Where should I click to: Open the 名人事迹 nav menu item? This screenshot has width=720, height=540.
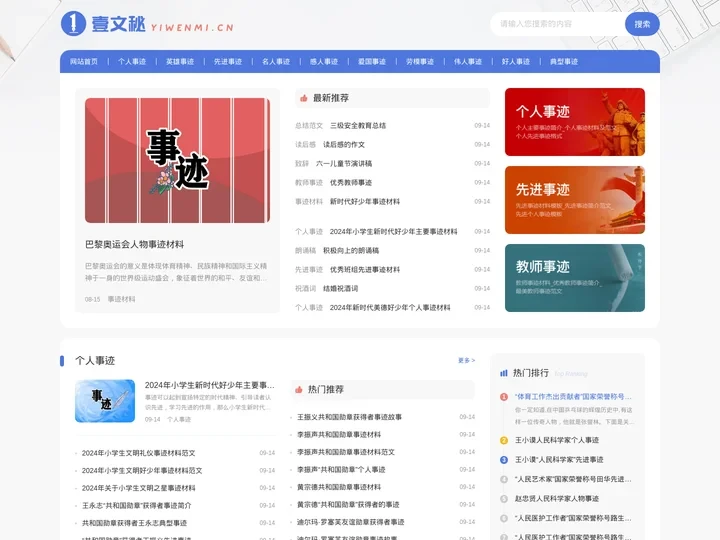point(276,62)
